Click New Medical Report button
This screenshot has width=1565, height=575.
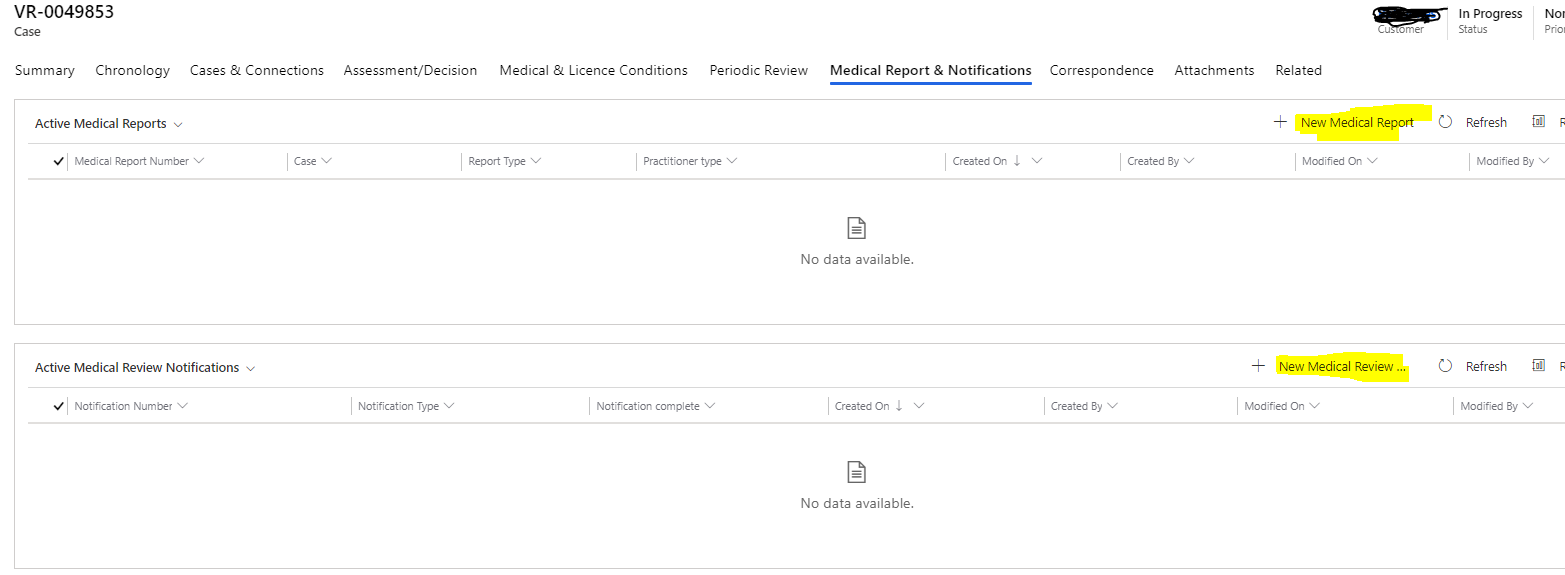(x=1357, y=122)
